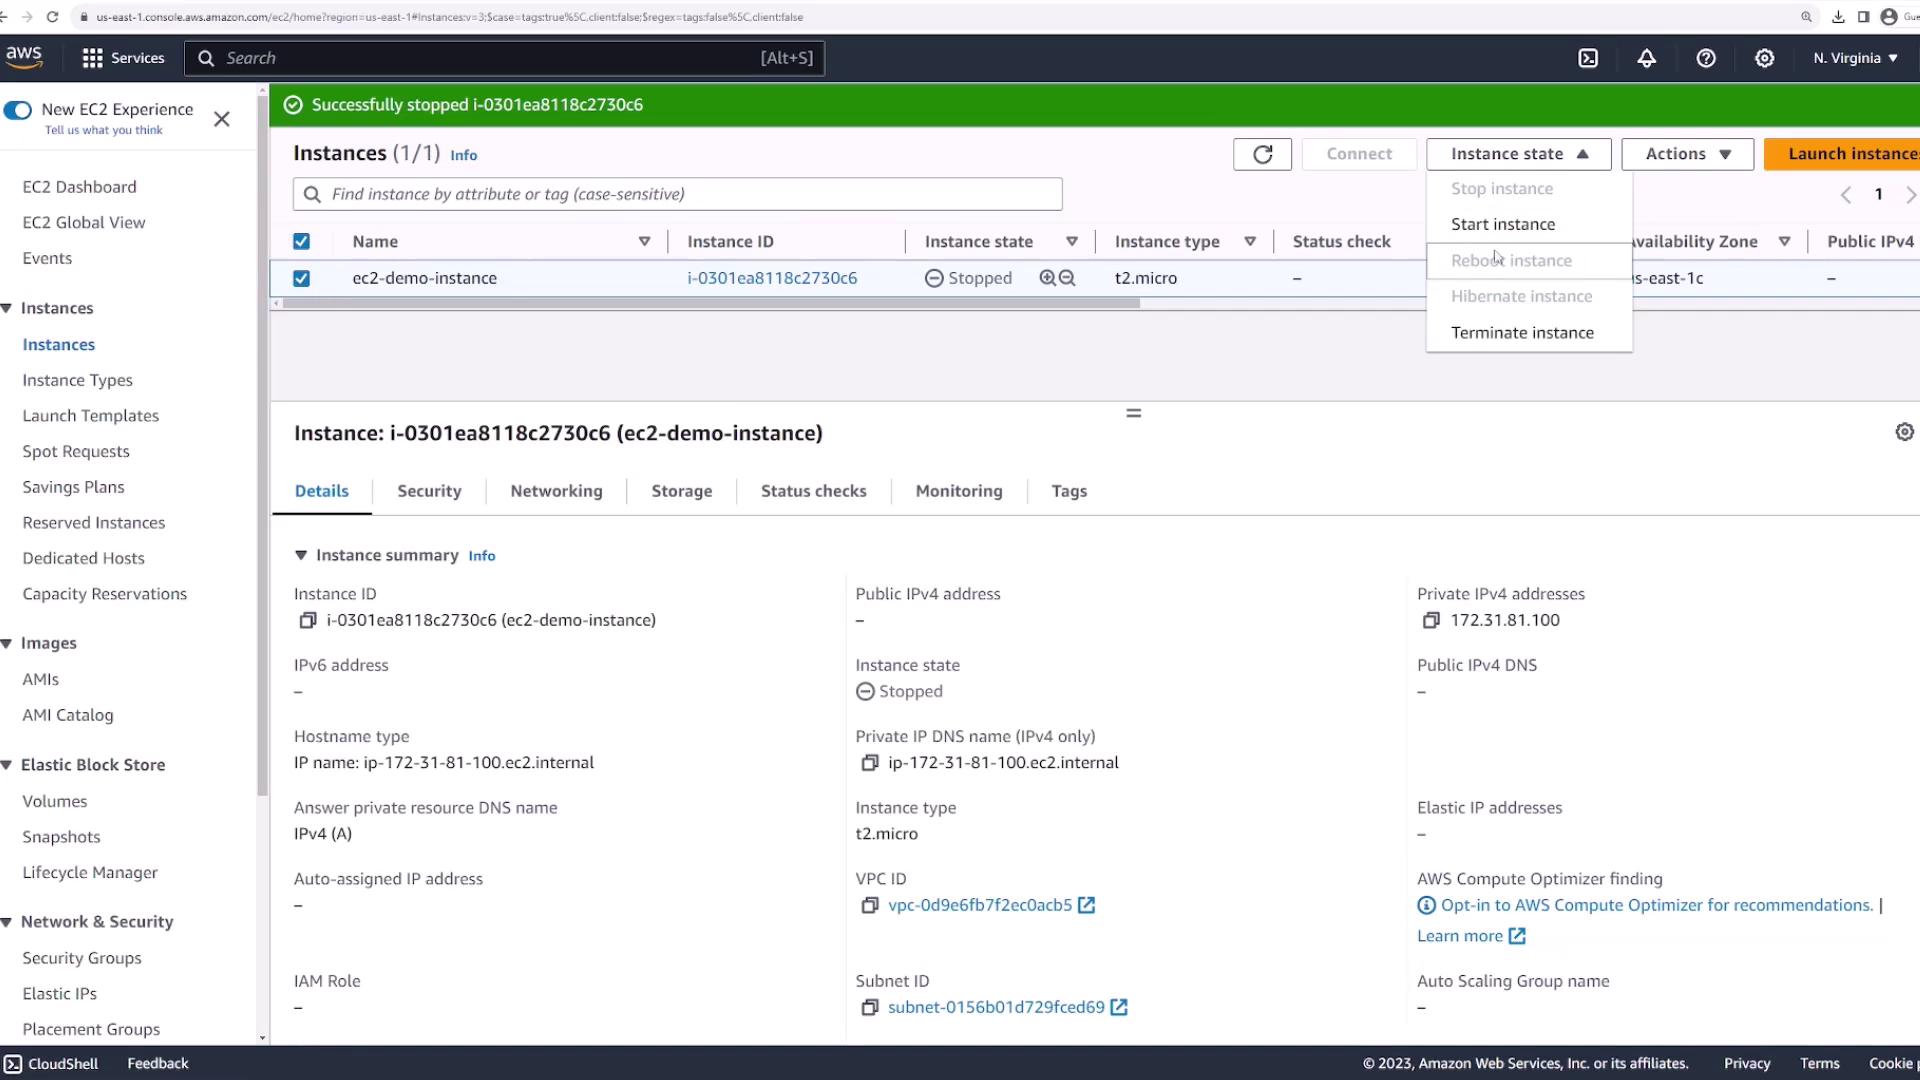Choose Start instance from the menu
This screenshot has width=1920, height=1080.
point(1502,224)
